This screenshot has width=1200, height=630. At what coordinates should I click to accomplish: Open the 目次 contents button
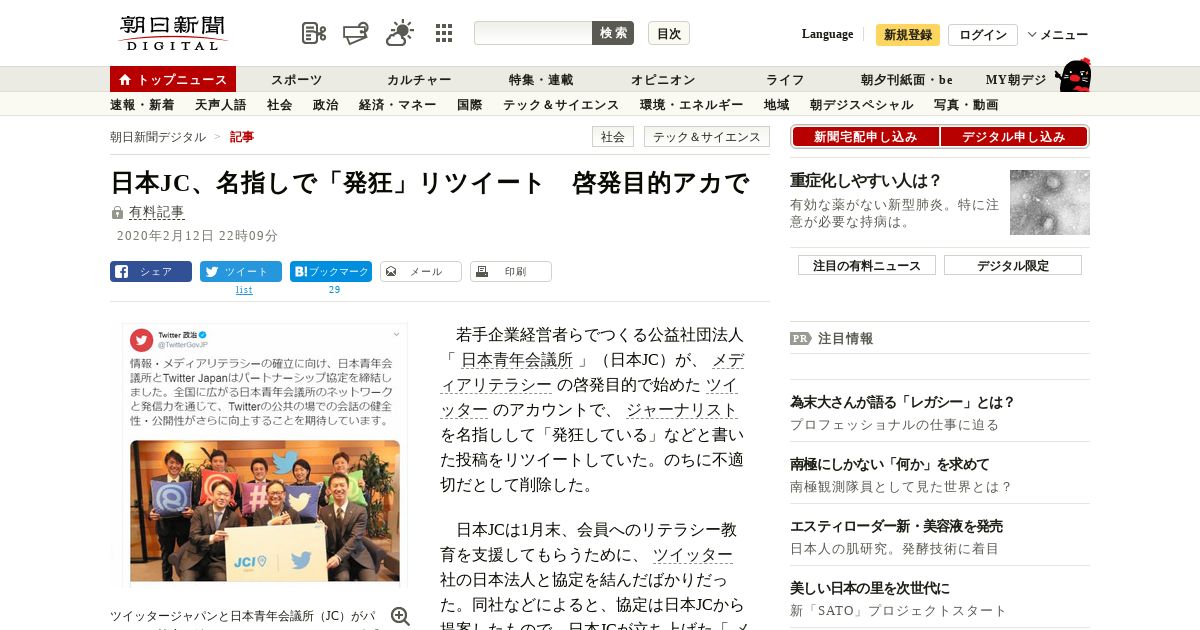669,33
